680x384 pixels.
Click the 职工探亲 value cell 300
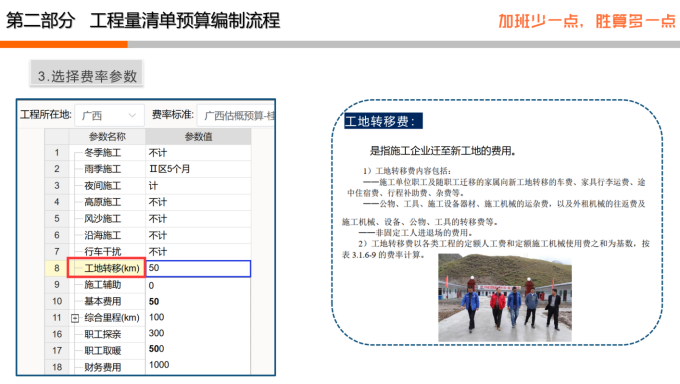pyautogui.click(x=198, y=334)
